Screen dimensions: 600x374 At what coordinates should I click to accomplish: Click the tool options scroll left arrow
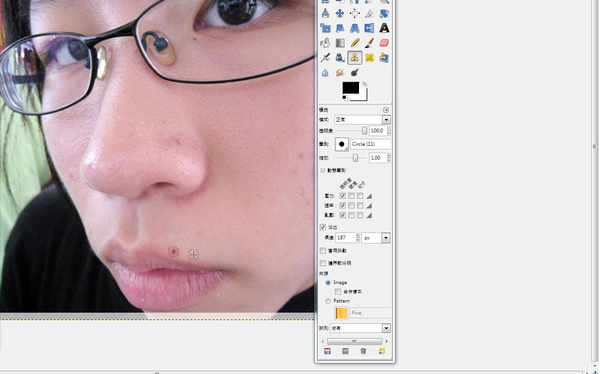323,341
